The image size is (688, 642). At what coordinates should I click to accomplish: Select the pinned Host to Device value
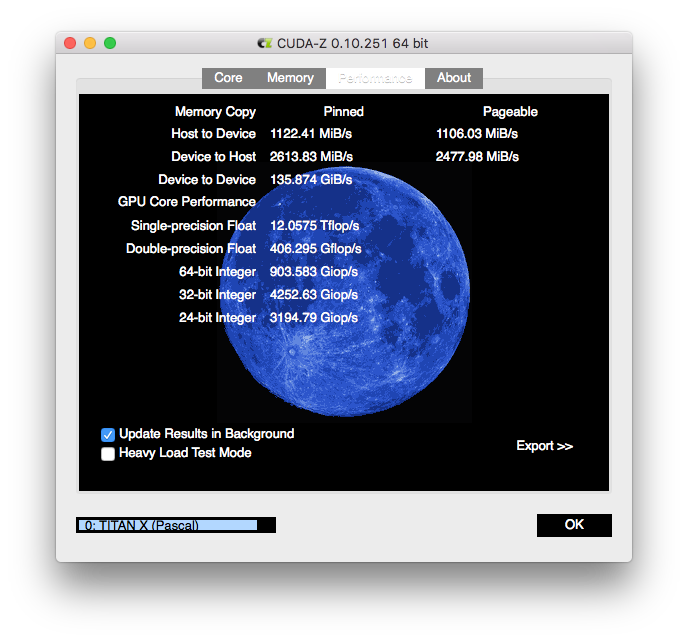(x=308, y=134)
